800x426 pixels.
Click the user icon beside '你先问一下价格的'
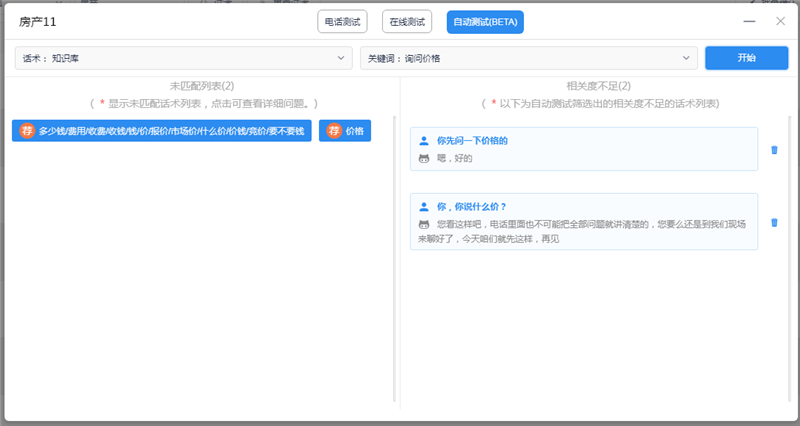pyautogui.click(x=424, y=141)
